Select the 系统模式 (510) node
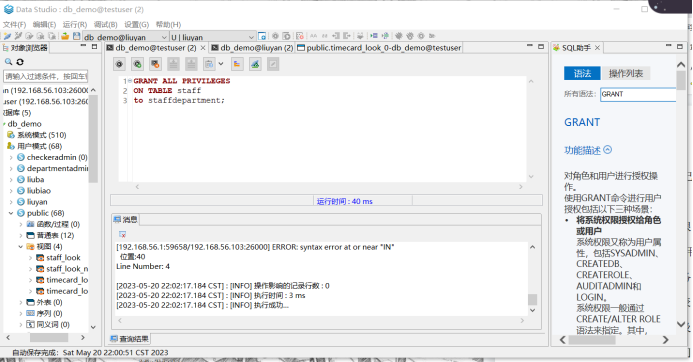 (38, 135)
